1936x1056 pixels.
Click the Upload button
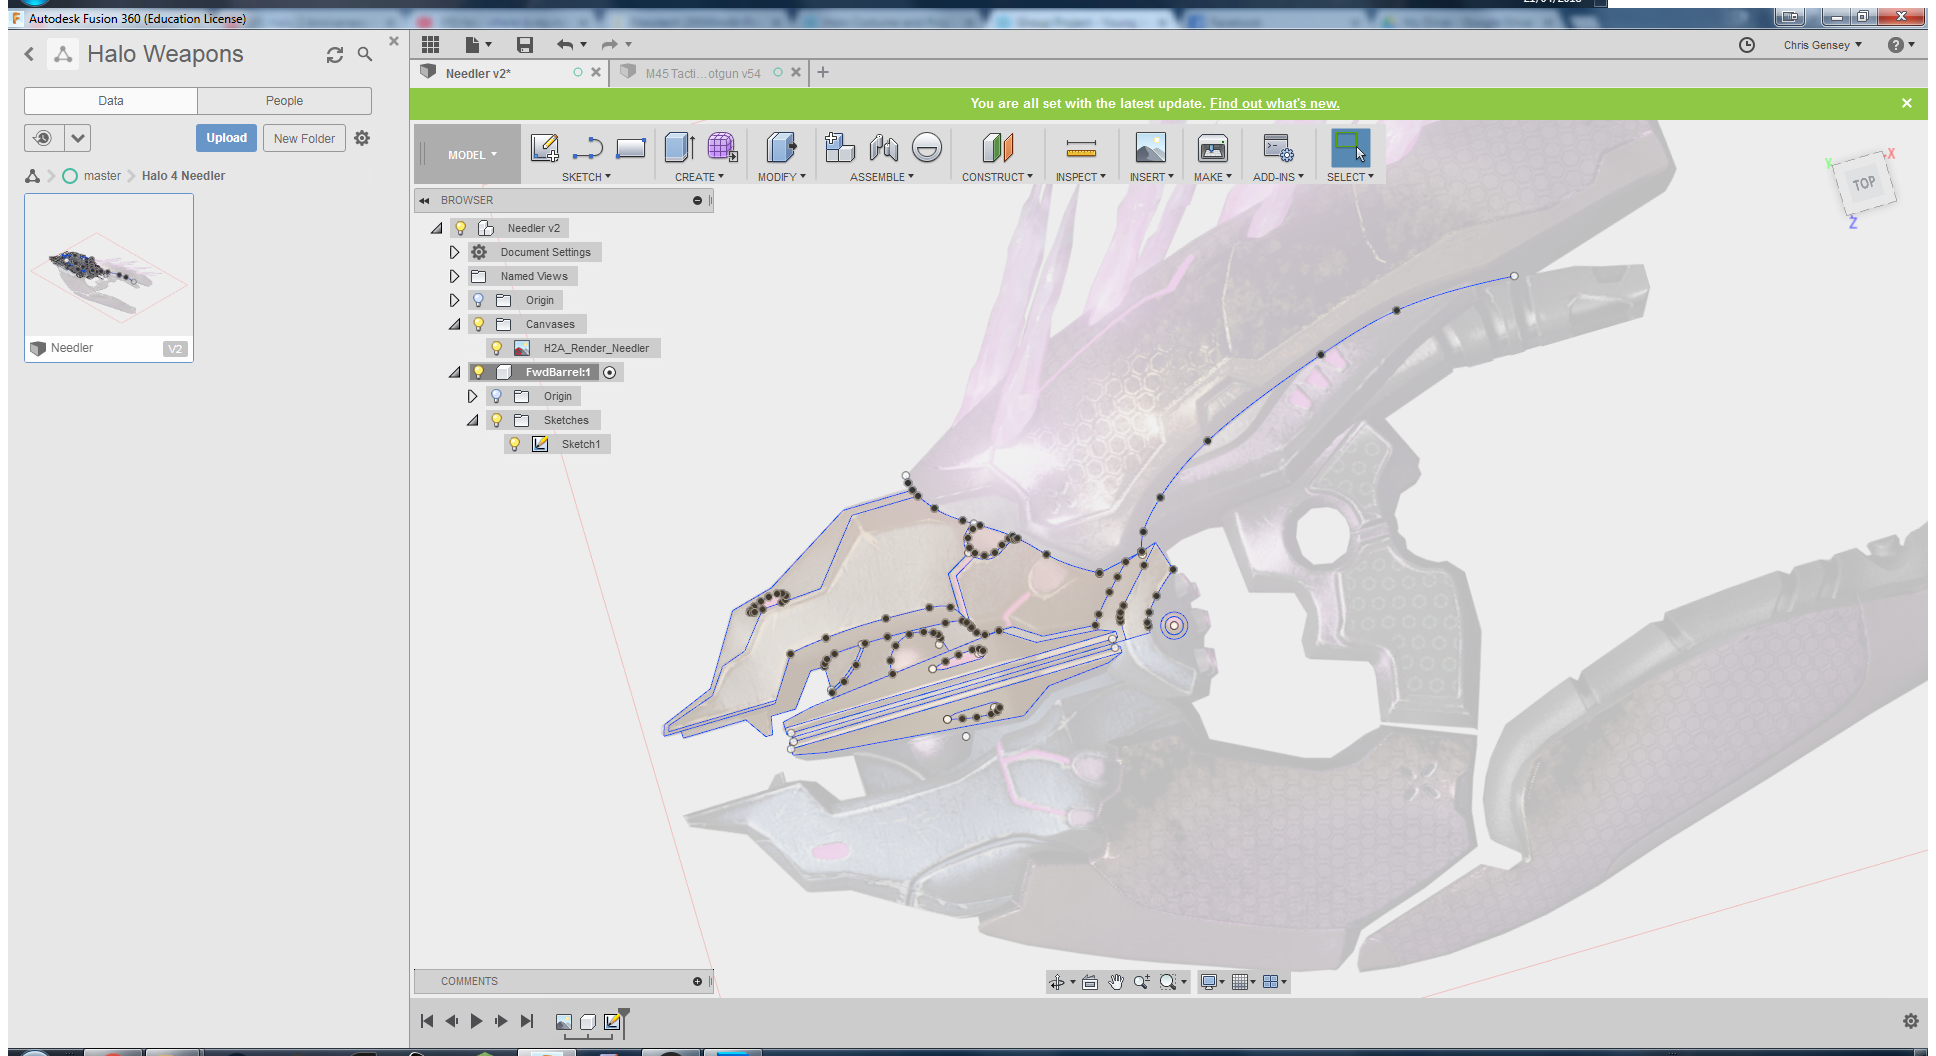[x=226, y=138]
